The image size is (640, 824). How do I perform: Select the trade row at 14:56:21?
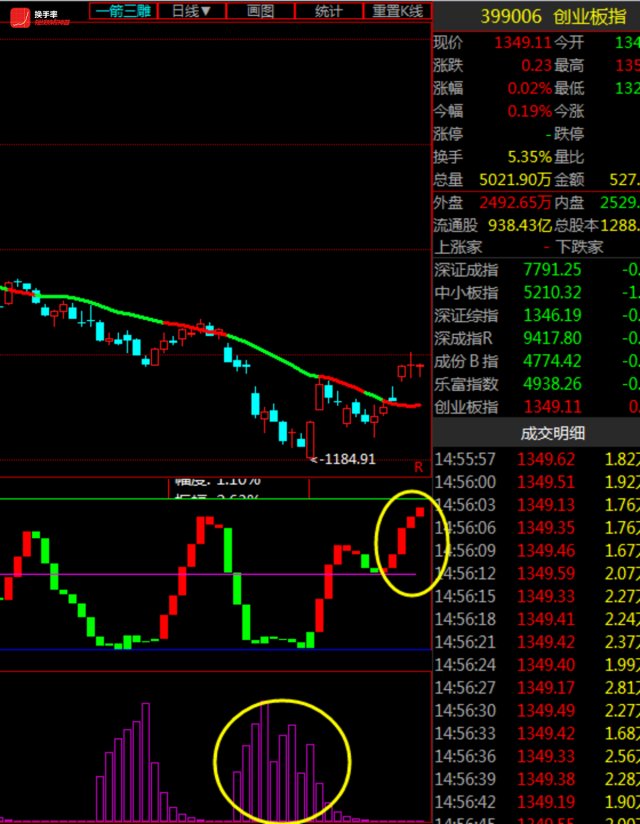tap(536, 642)
